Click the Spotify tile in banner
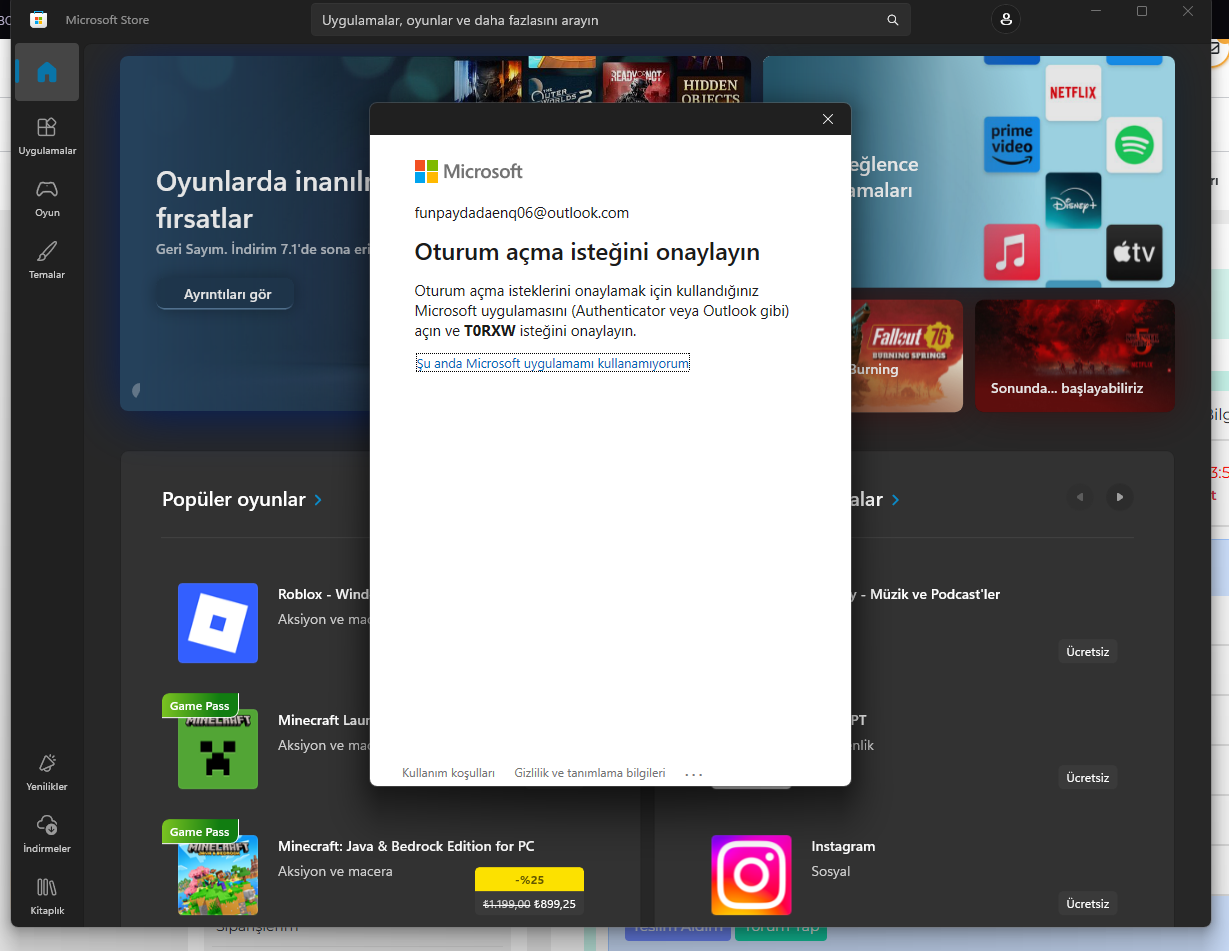The image size is (1229, 951). coord(1134,145)
